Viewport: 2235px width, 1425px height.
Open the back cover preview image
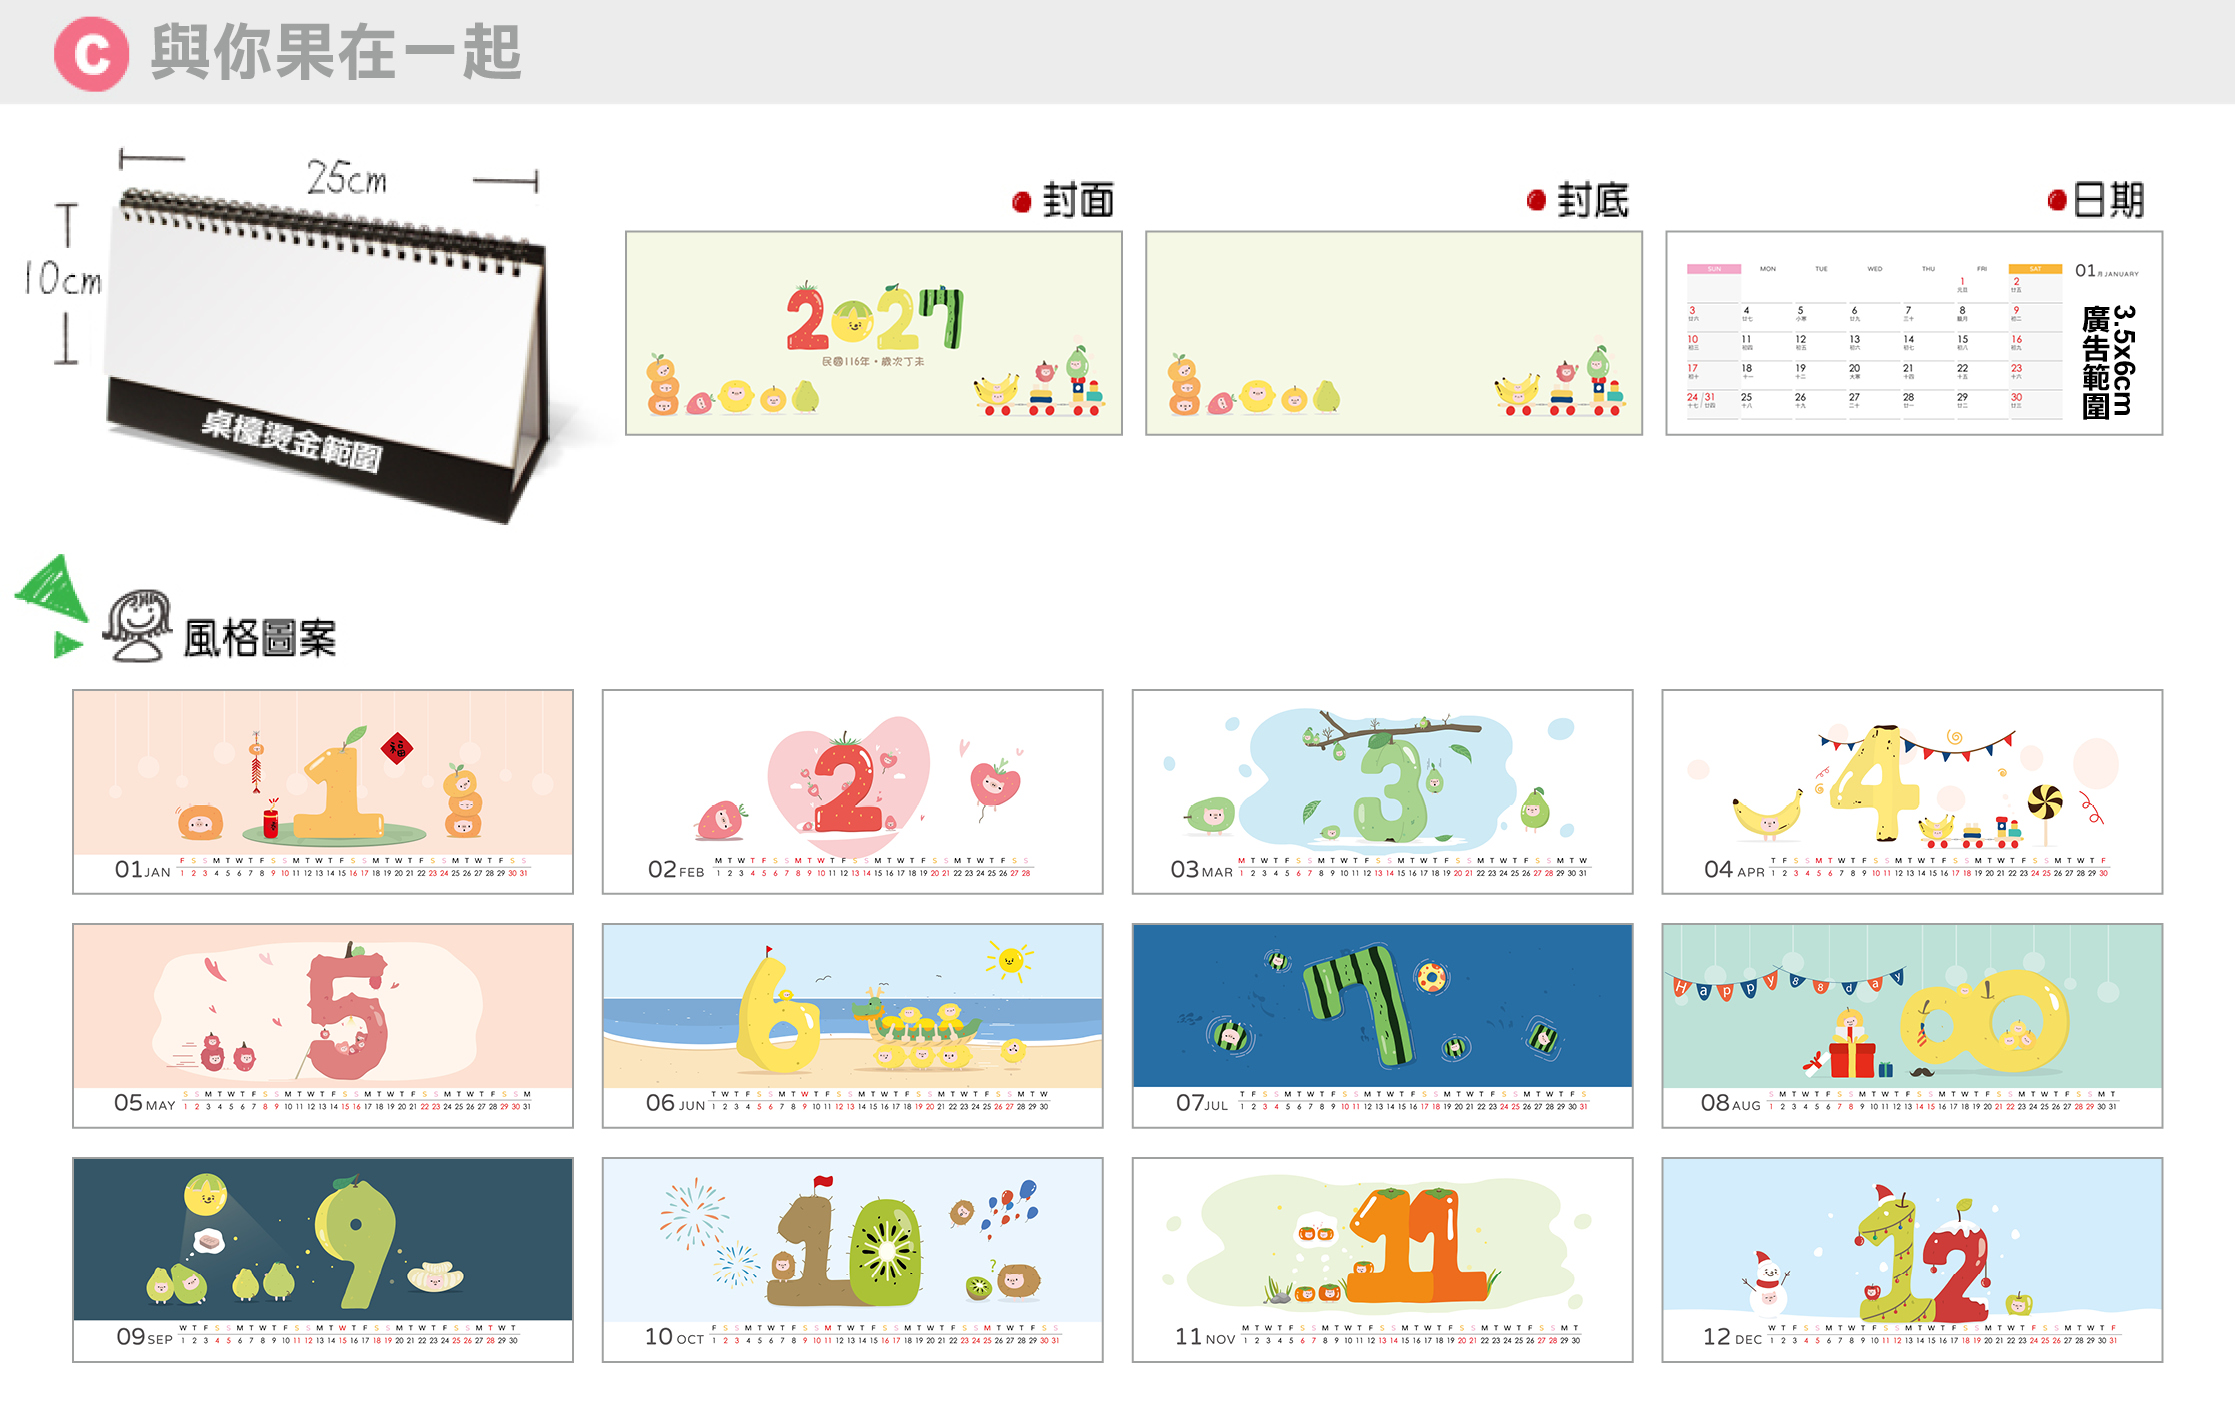pos(1394,333)
